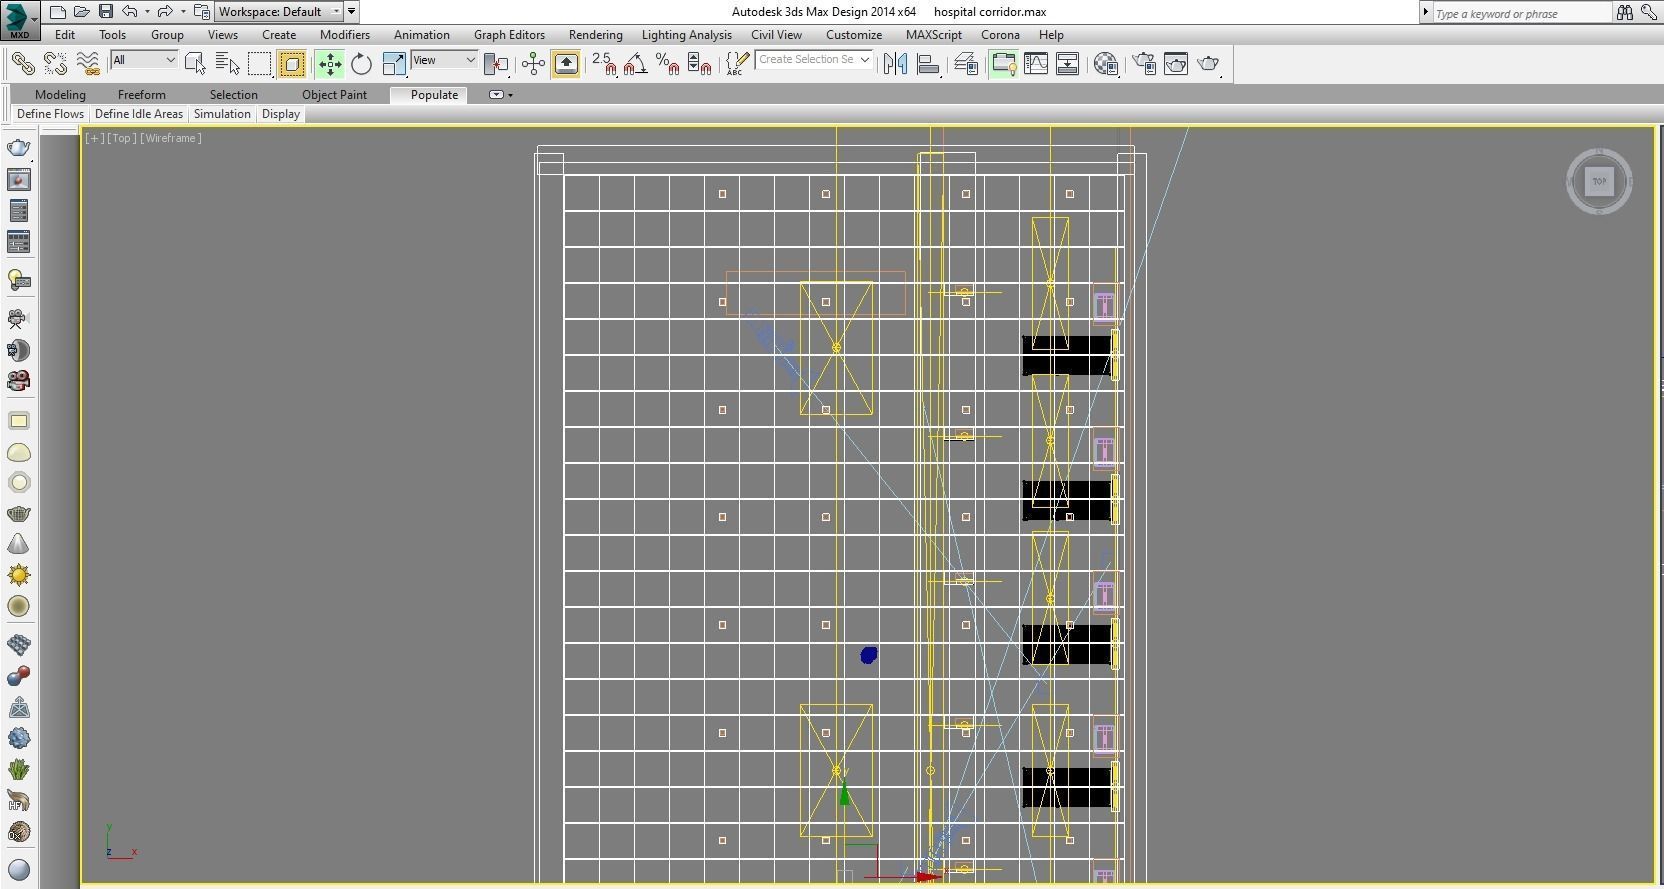Undo the last scene operation

point(129,12)
